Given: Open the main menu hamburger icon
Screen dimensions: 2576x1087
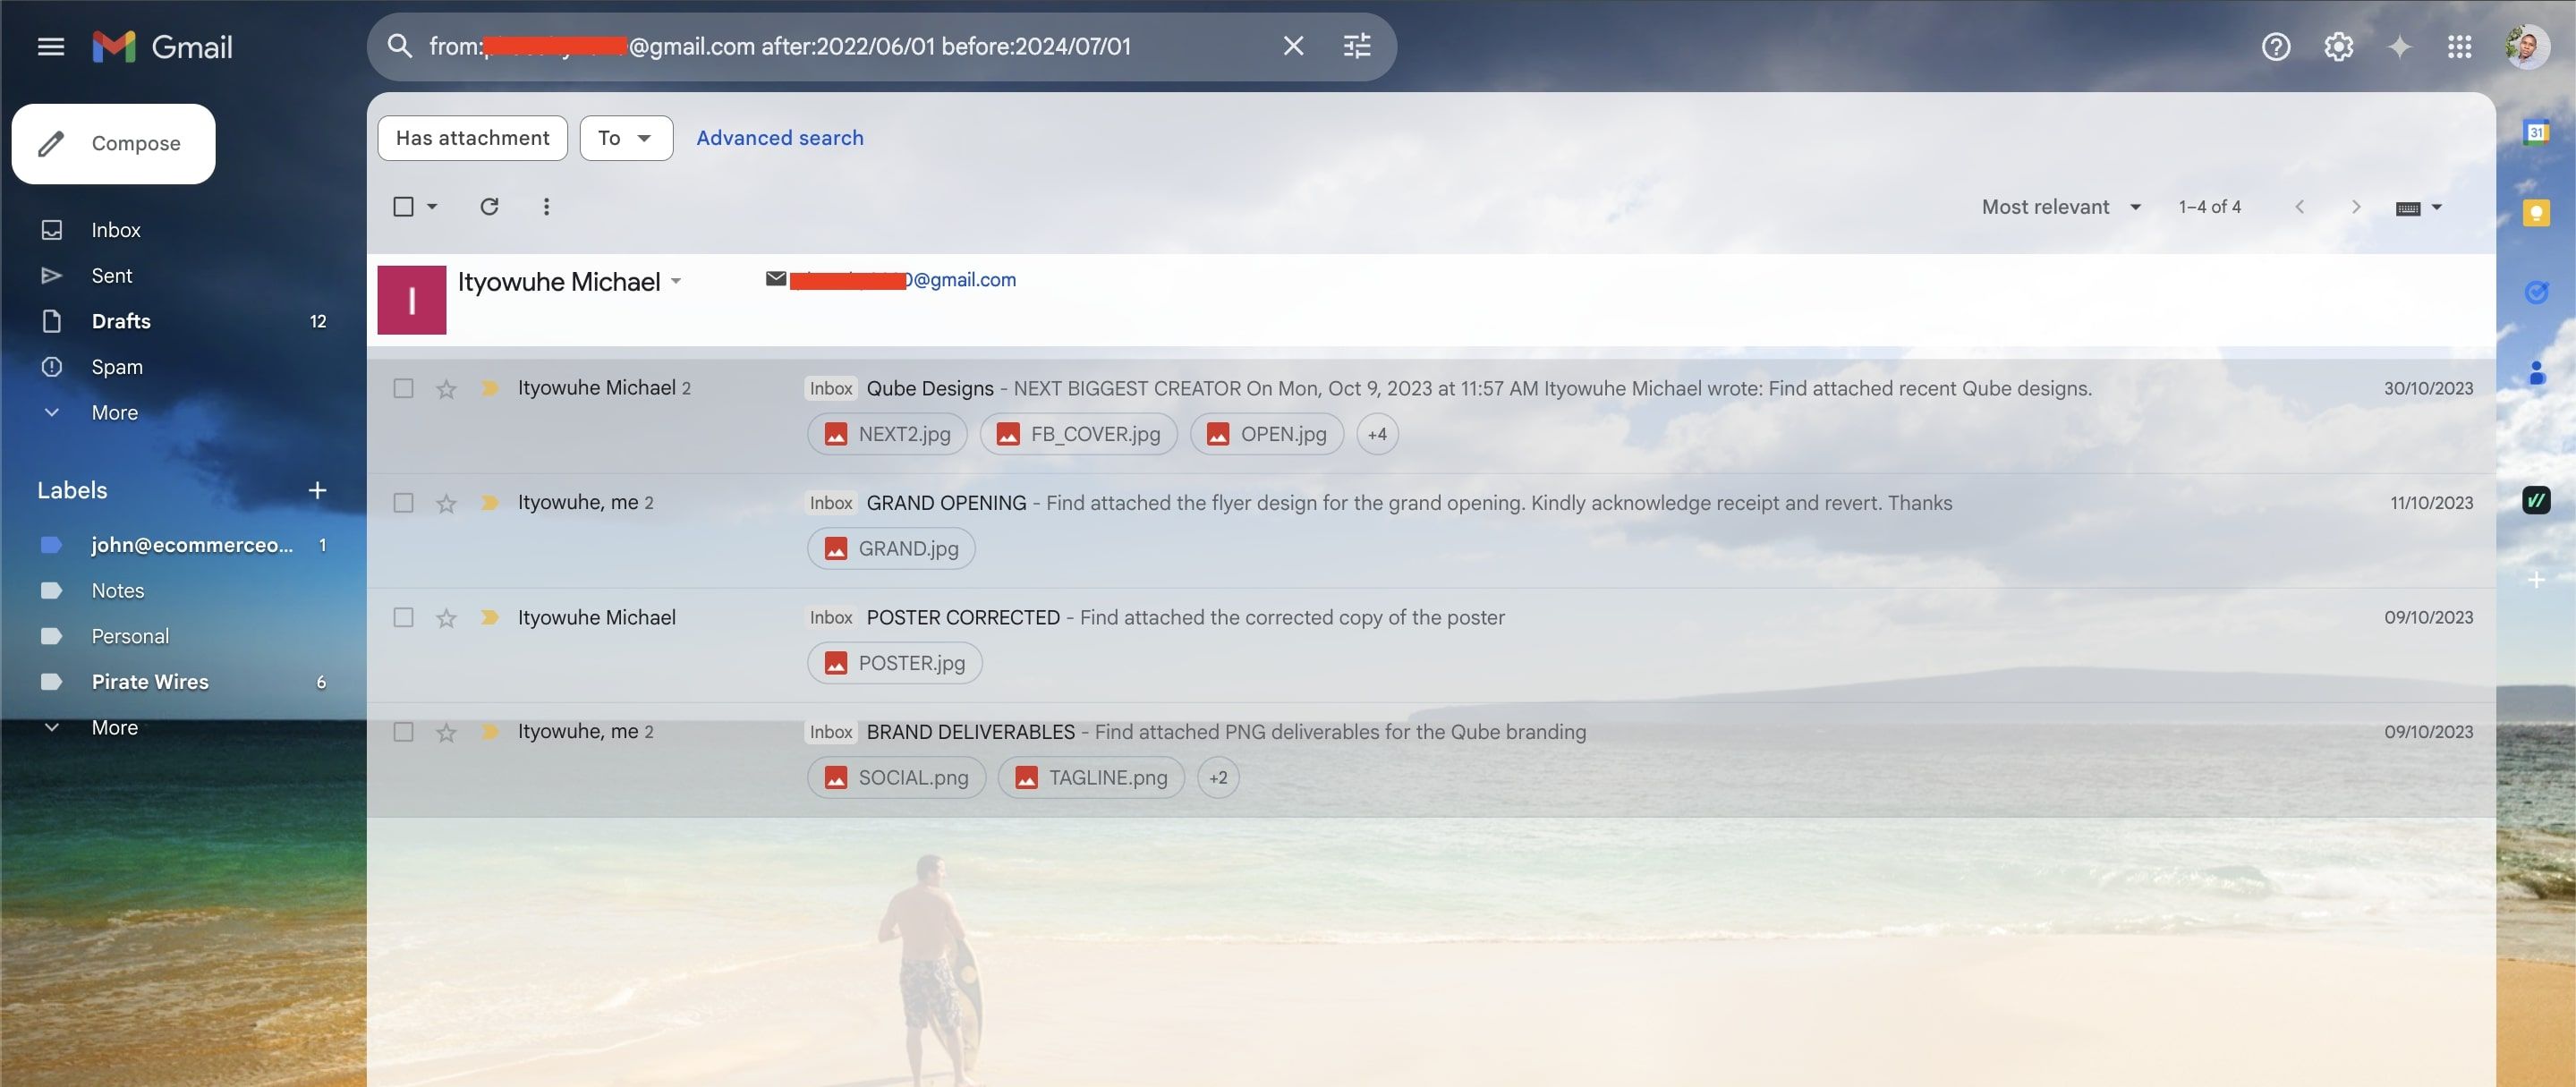Looking at the screenshot, I should [50, 47].
